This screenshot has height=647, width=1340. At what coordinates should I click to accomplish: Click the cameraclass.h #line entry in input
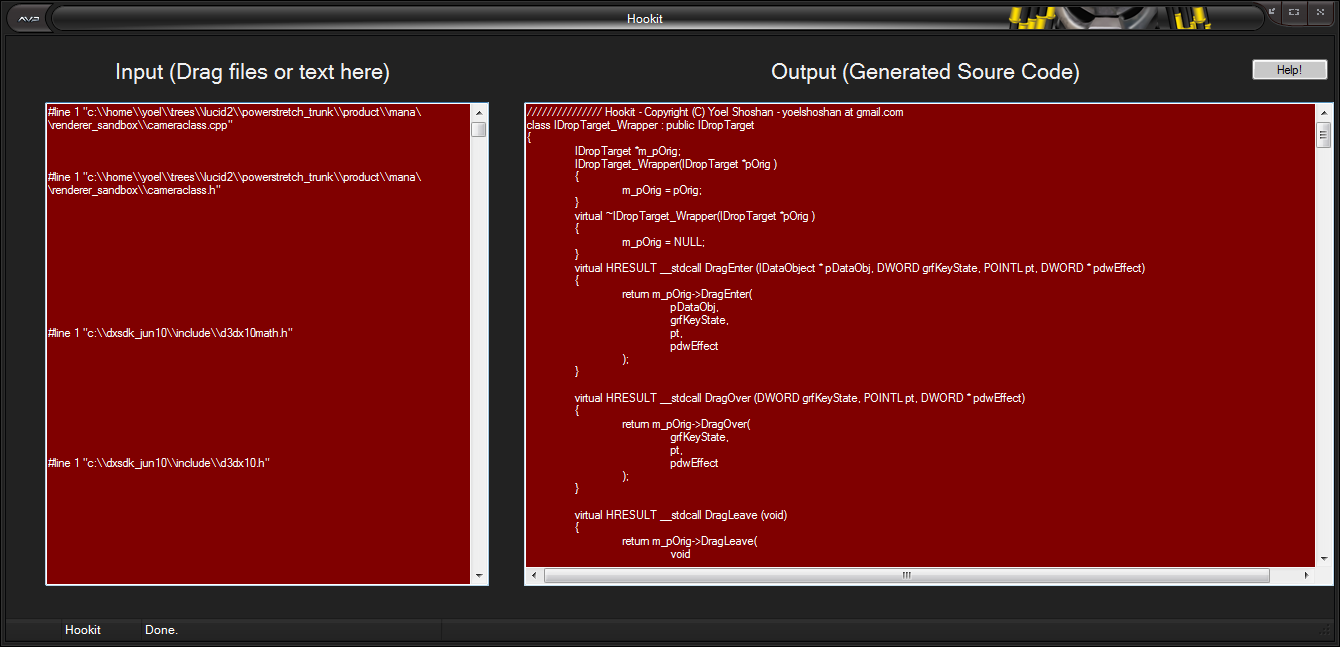(234, 184)
